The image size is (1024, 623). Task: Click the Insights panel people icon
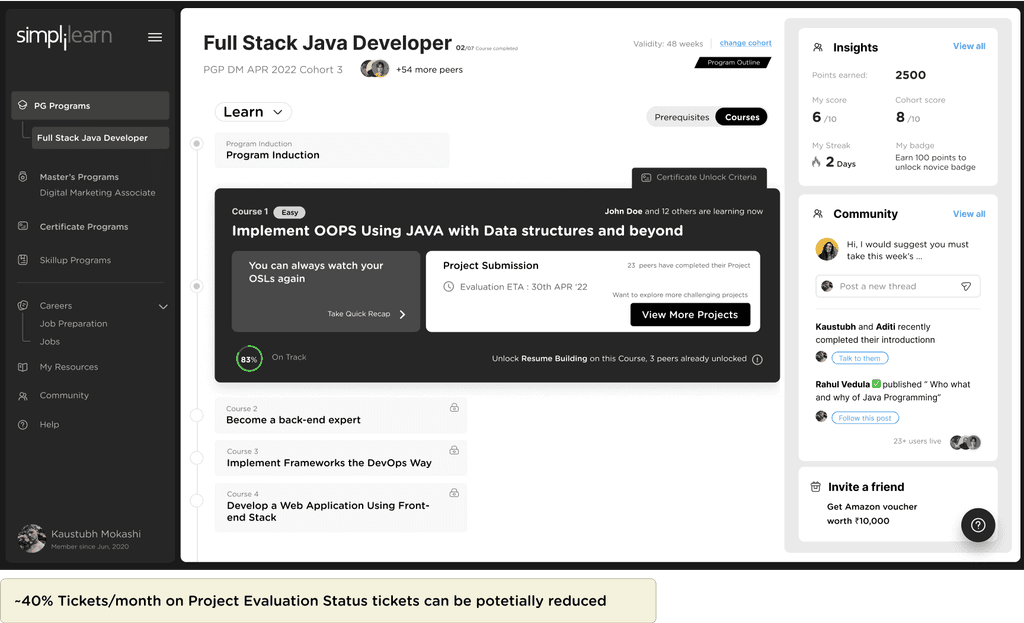[818, 47]
